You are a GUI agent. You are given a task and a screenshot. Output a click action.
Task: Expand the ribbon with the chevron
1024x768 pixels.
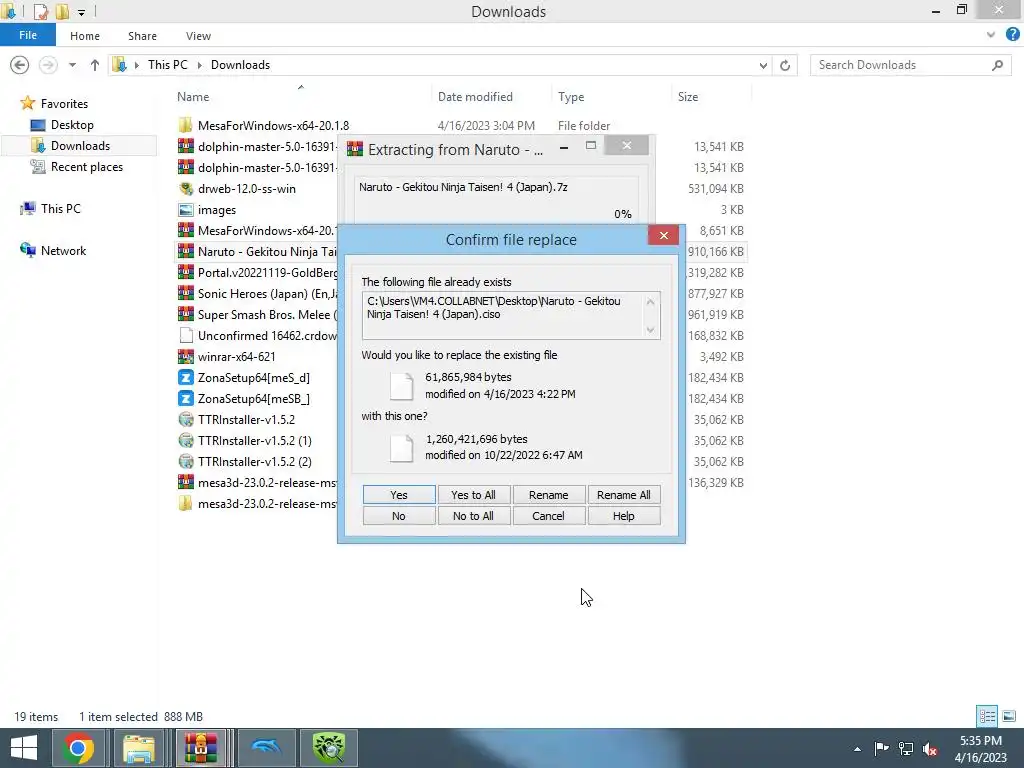(x=991, y=35)
